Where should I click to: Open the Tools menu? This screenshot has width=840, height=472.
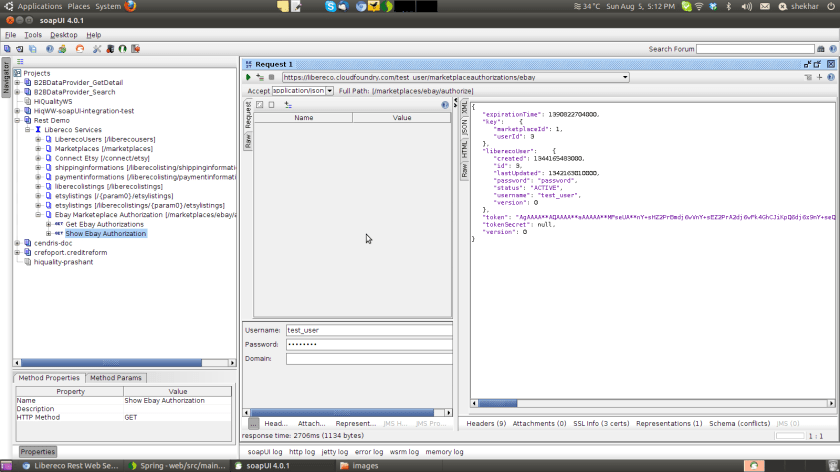click(x=33, y=34)
